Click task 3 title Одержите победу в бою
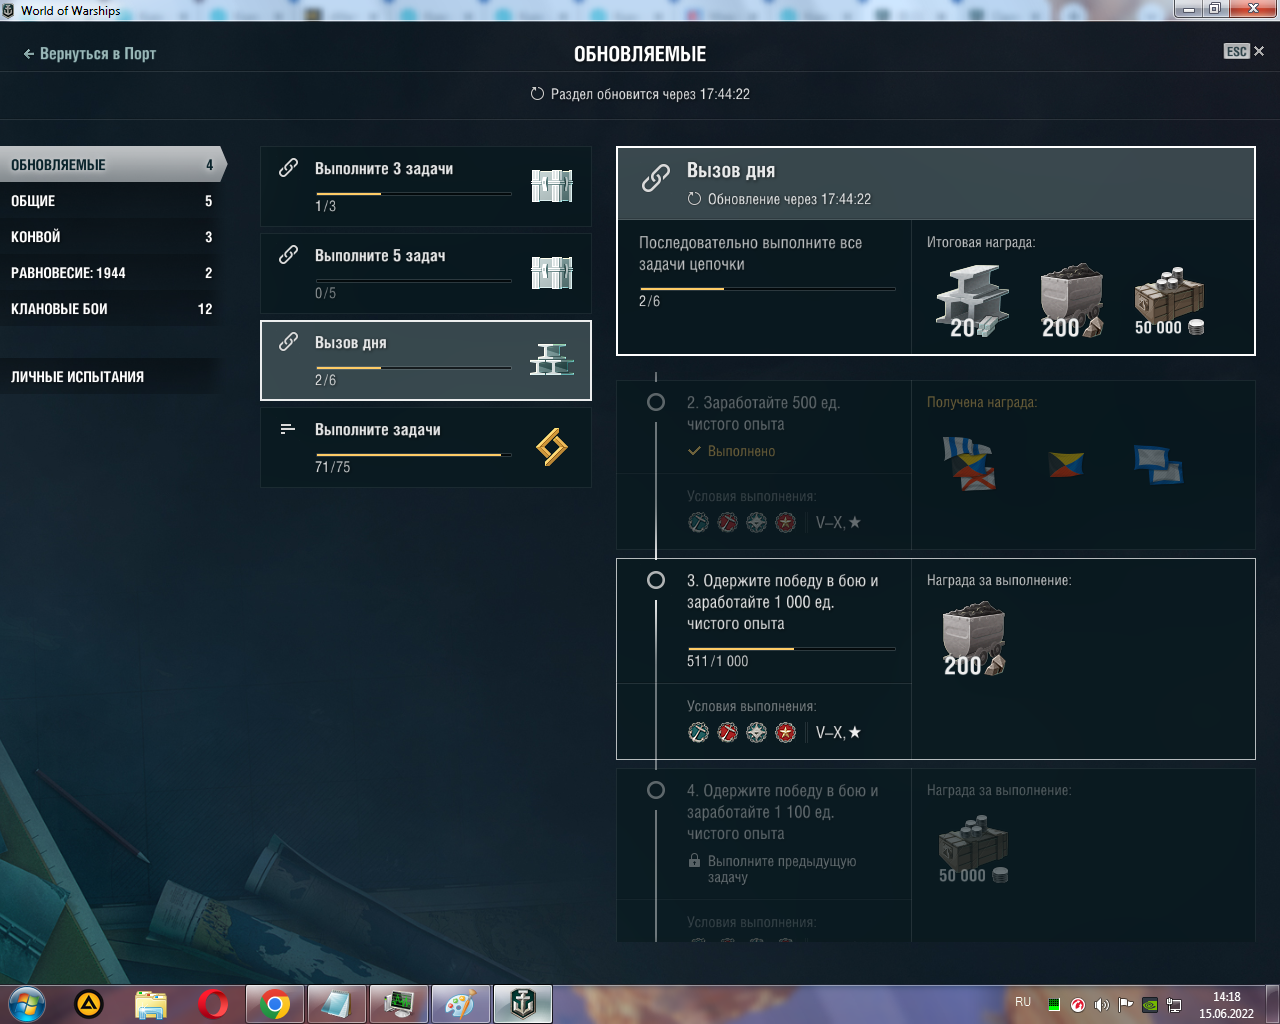The height and width of the screenshot is (1024, 1280). [783, 602]
